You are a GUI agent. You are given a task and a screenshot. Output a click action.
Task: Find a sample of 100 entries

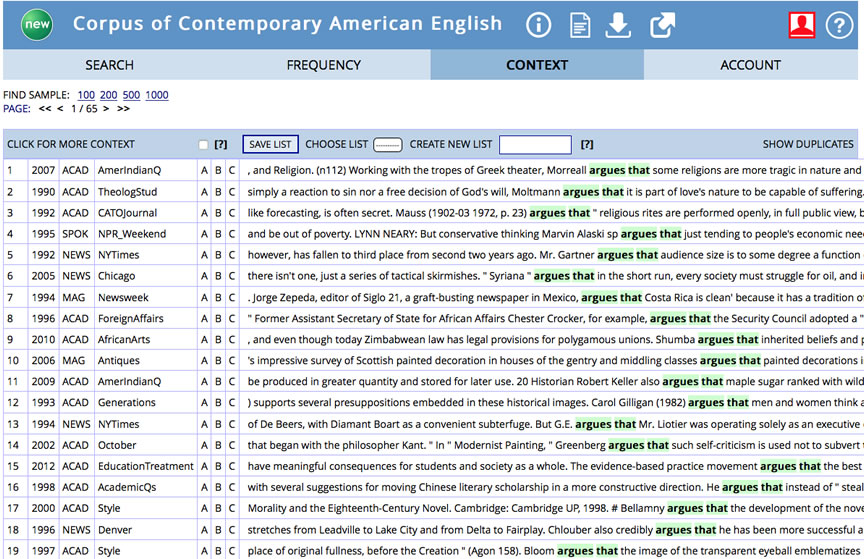pos(86,95)
